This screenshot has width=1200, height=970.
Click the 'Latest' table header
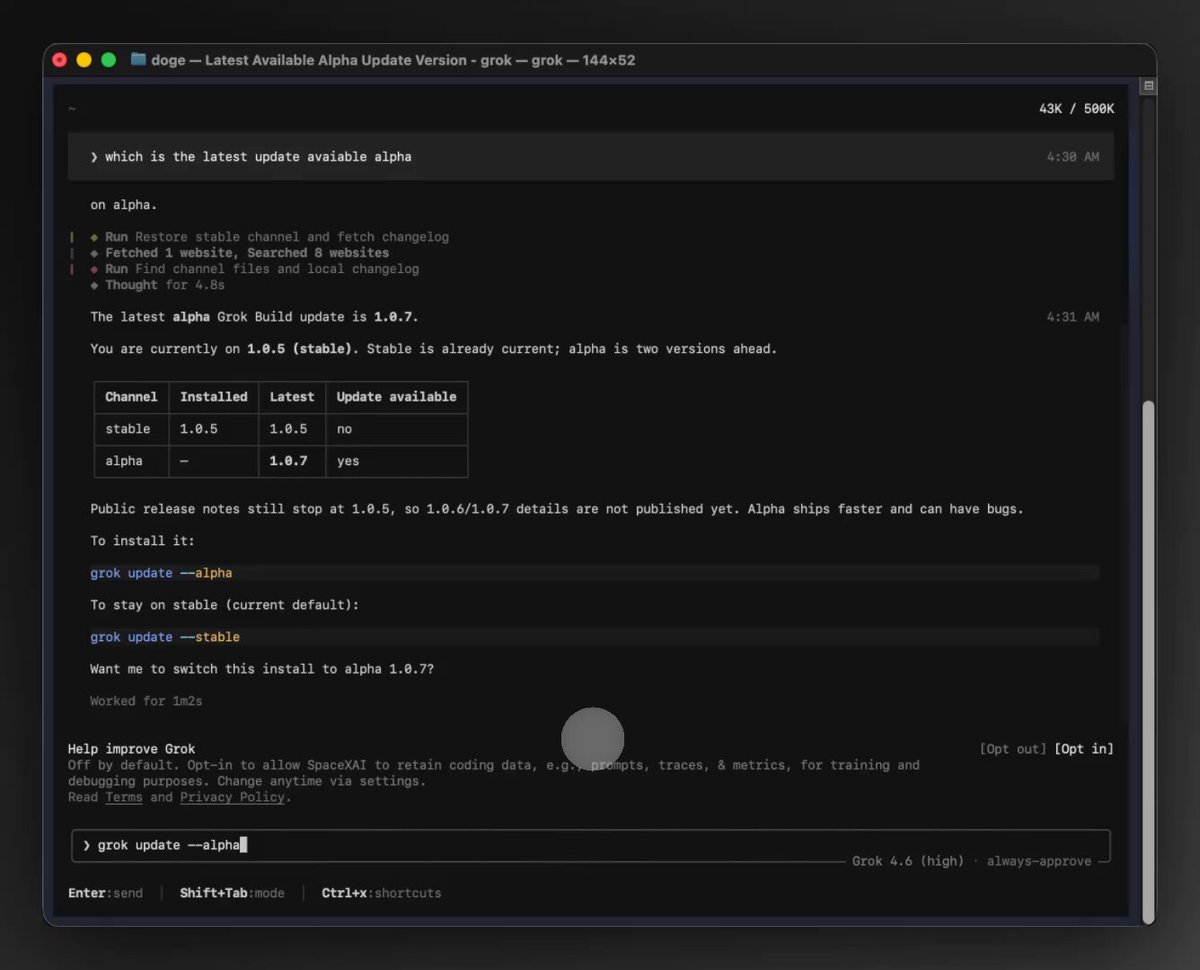click(292, 397)
